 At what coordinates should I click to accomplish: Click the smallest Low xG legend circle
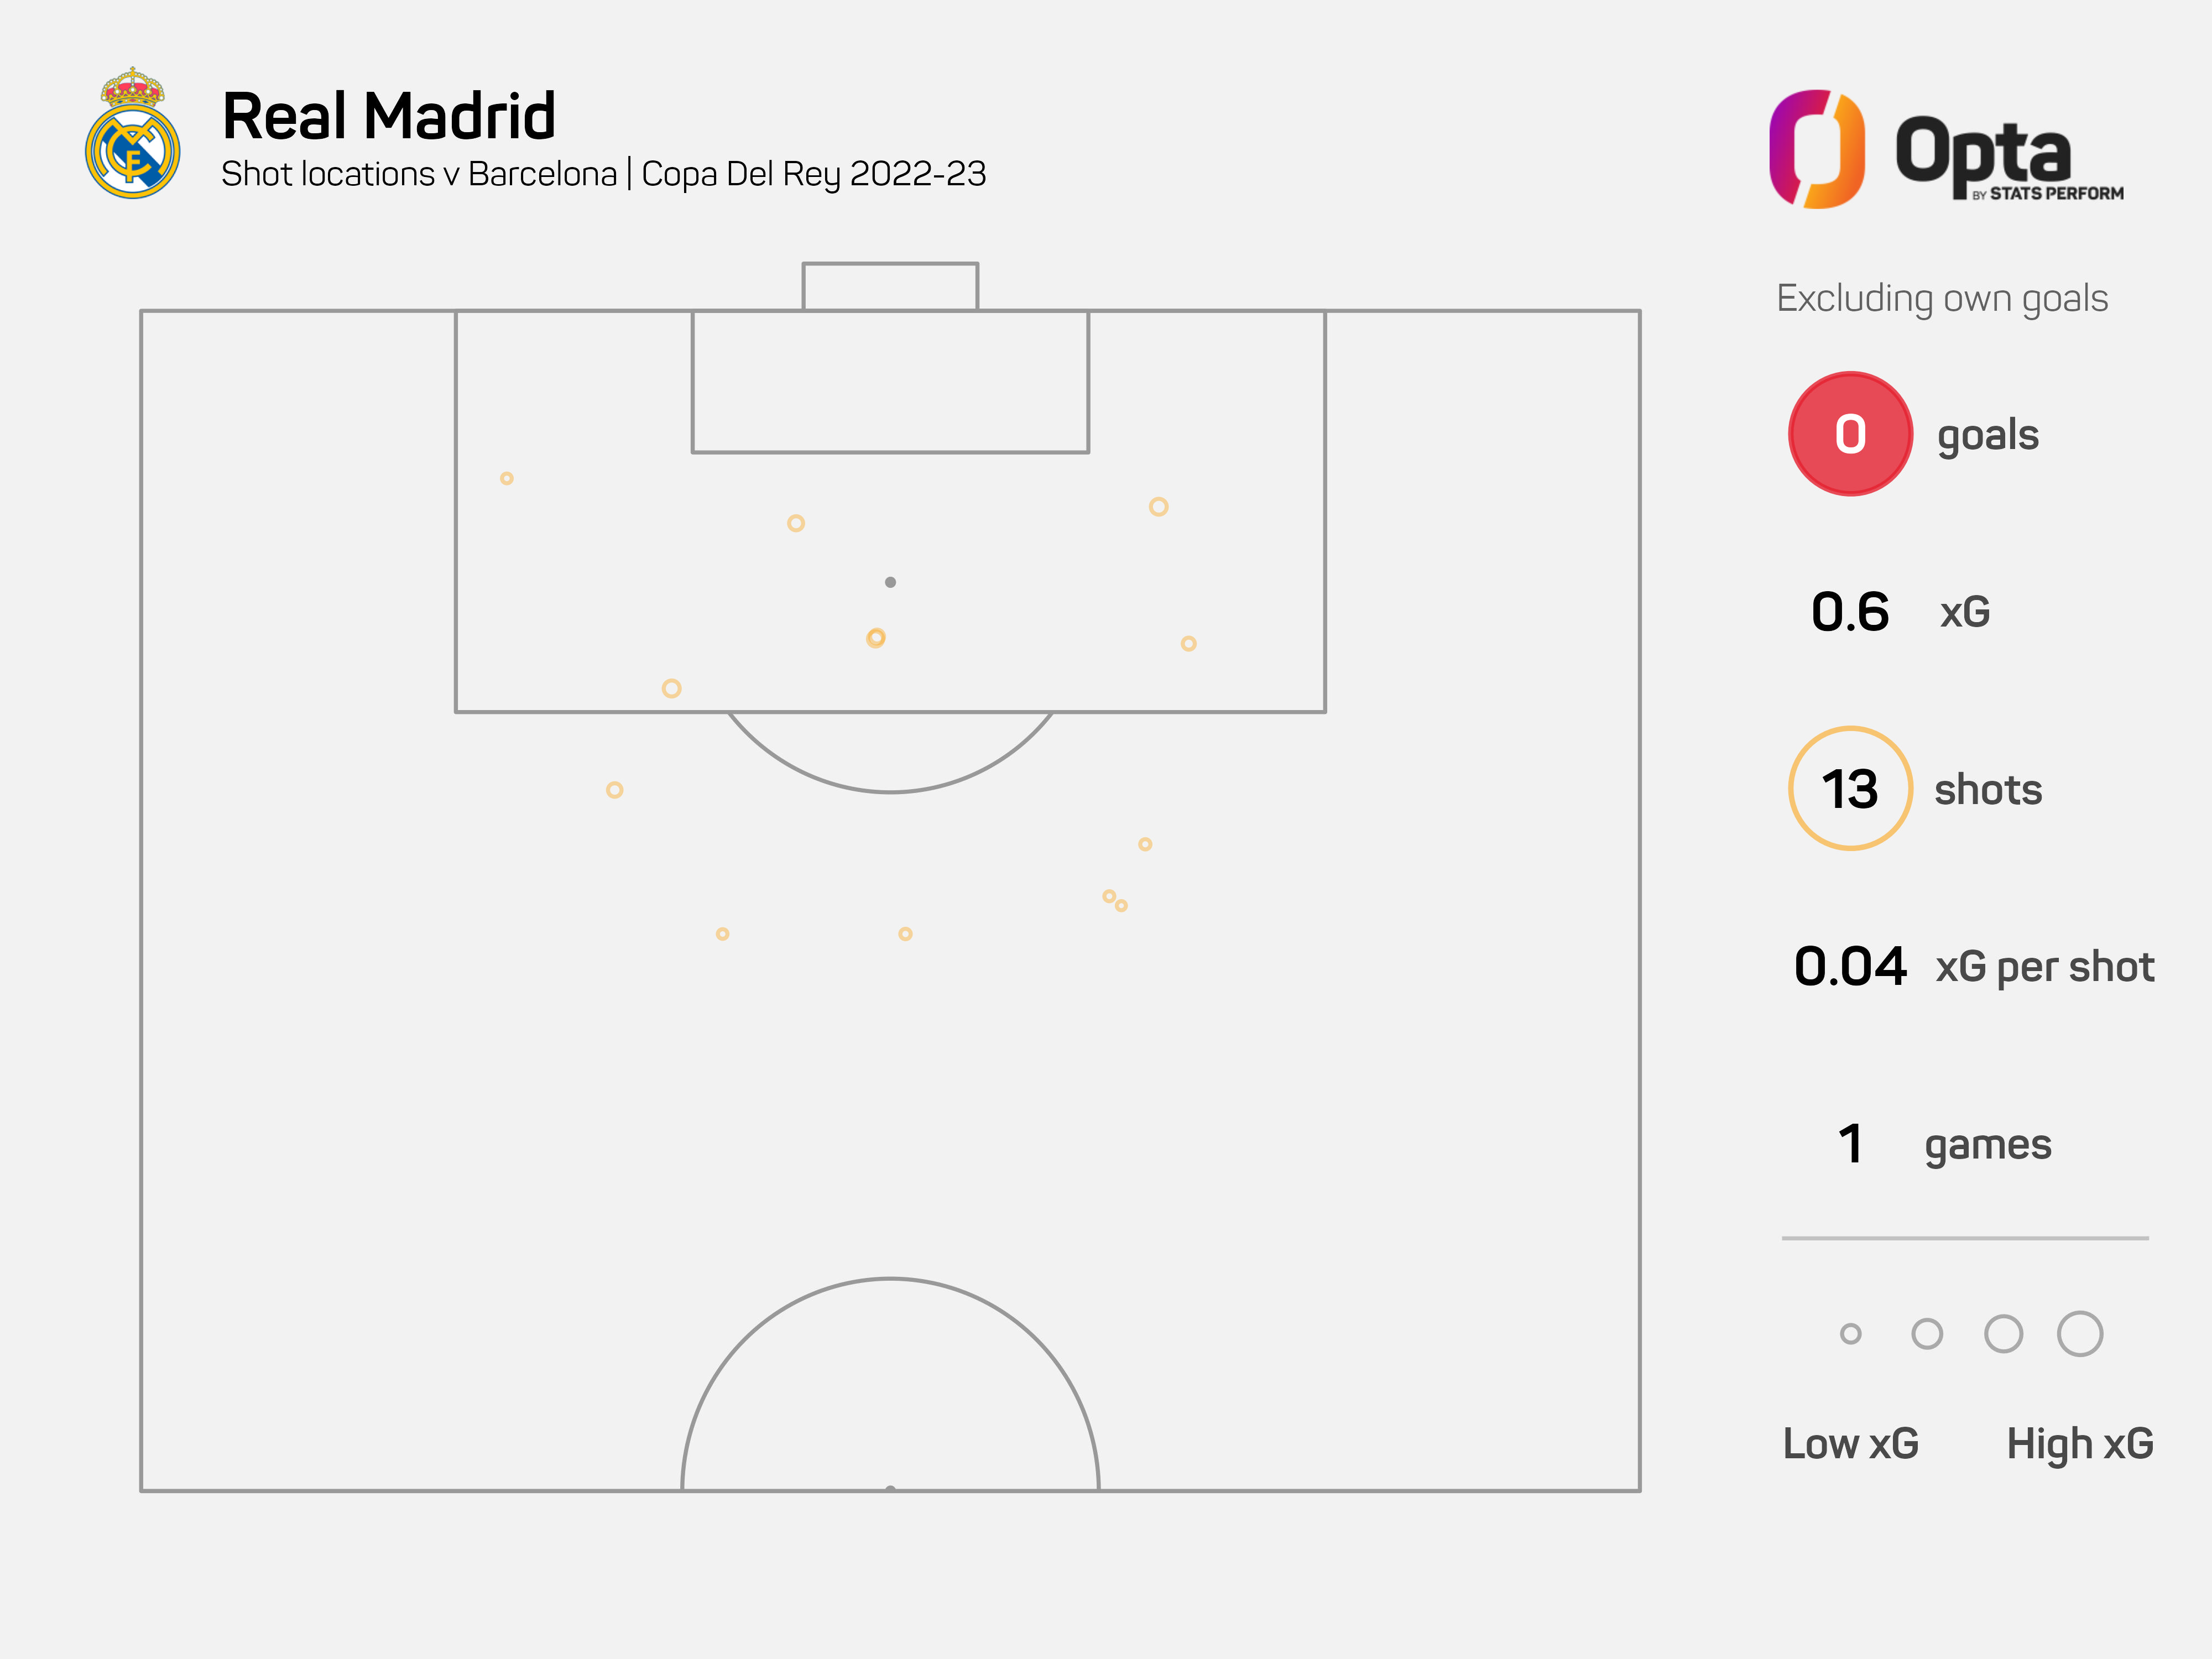tap(1850, 1333)
